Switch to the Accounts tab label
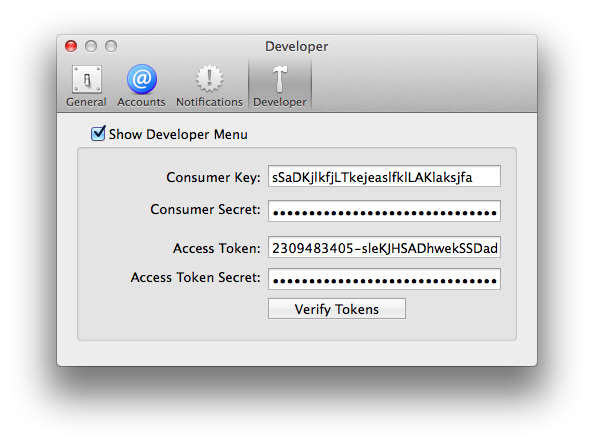 [x=141, y=102]
